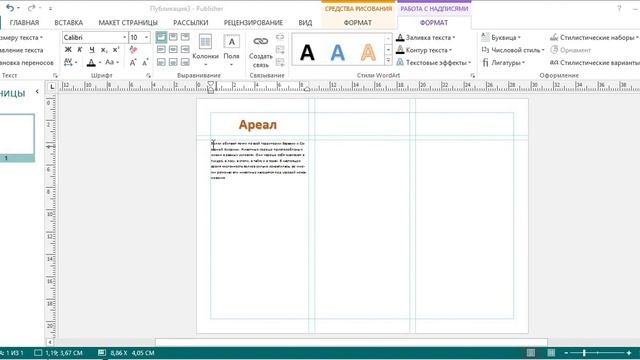Select align top center option
The width and height of the screenshot is (640, 360).
173,38
